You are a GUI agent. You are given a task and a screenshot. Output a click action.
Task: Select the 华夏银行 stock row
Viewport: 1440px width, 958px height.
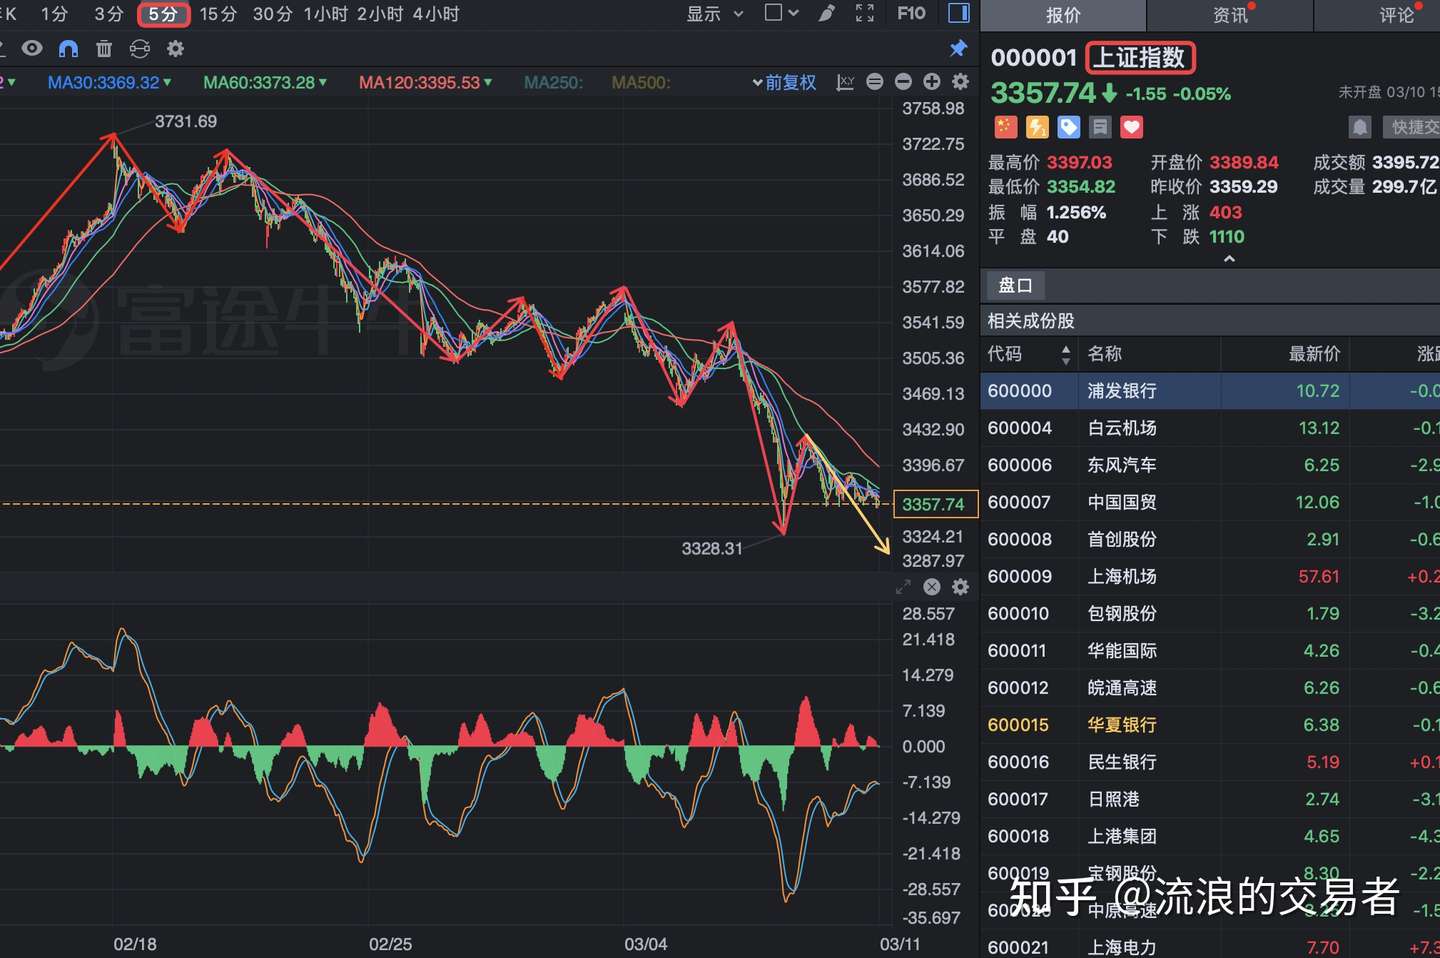pos(1210,725)
